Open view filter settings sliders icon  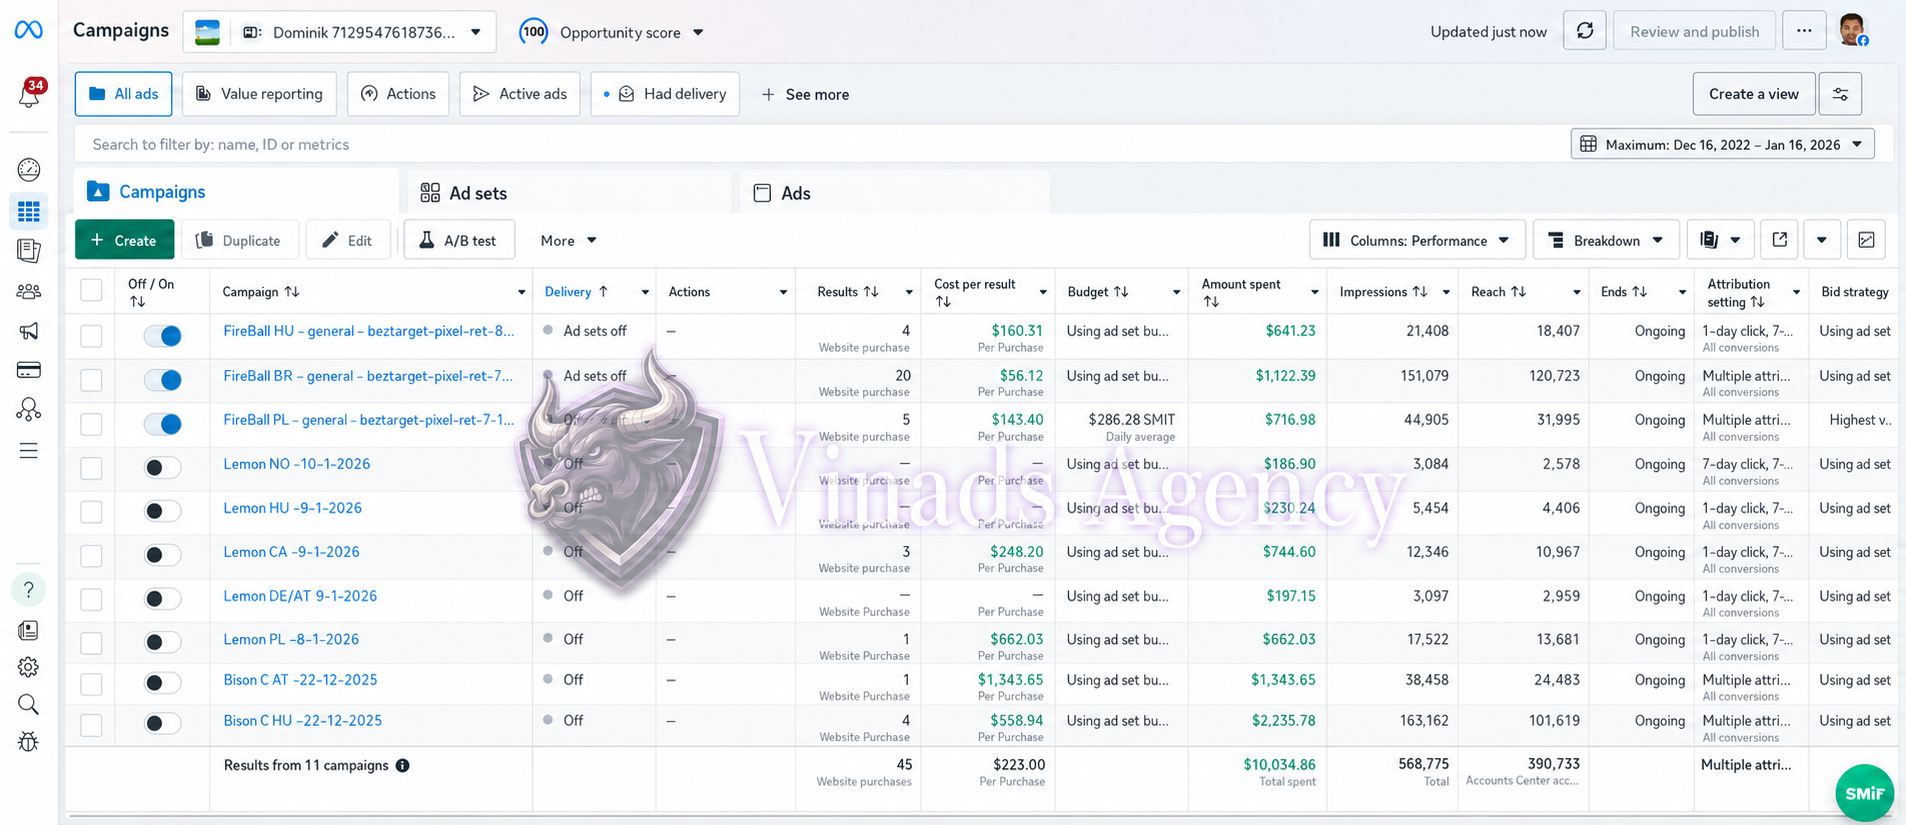click(1840, 94)
